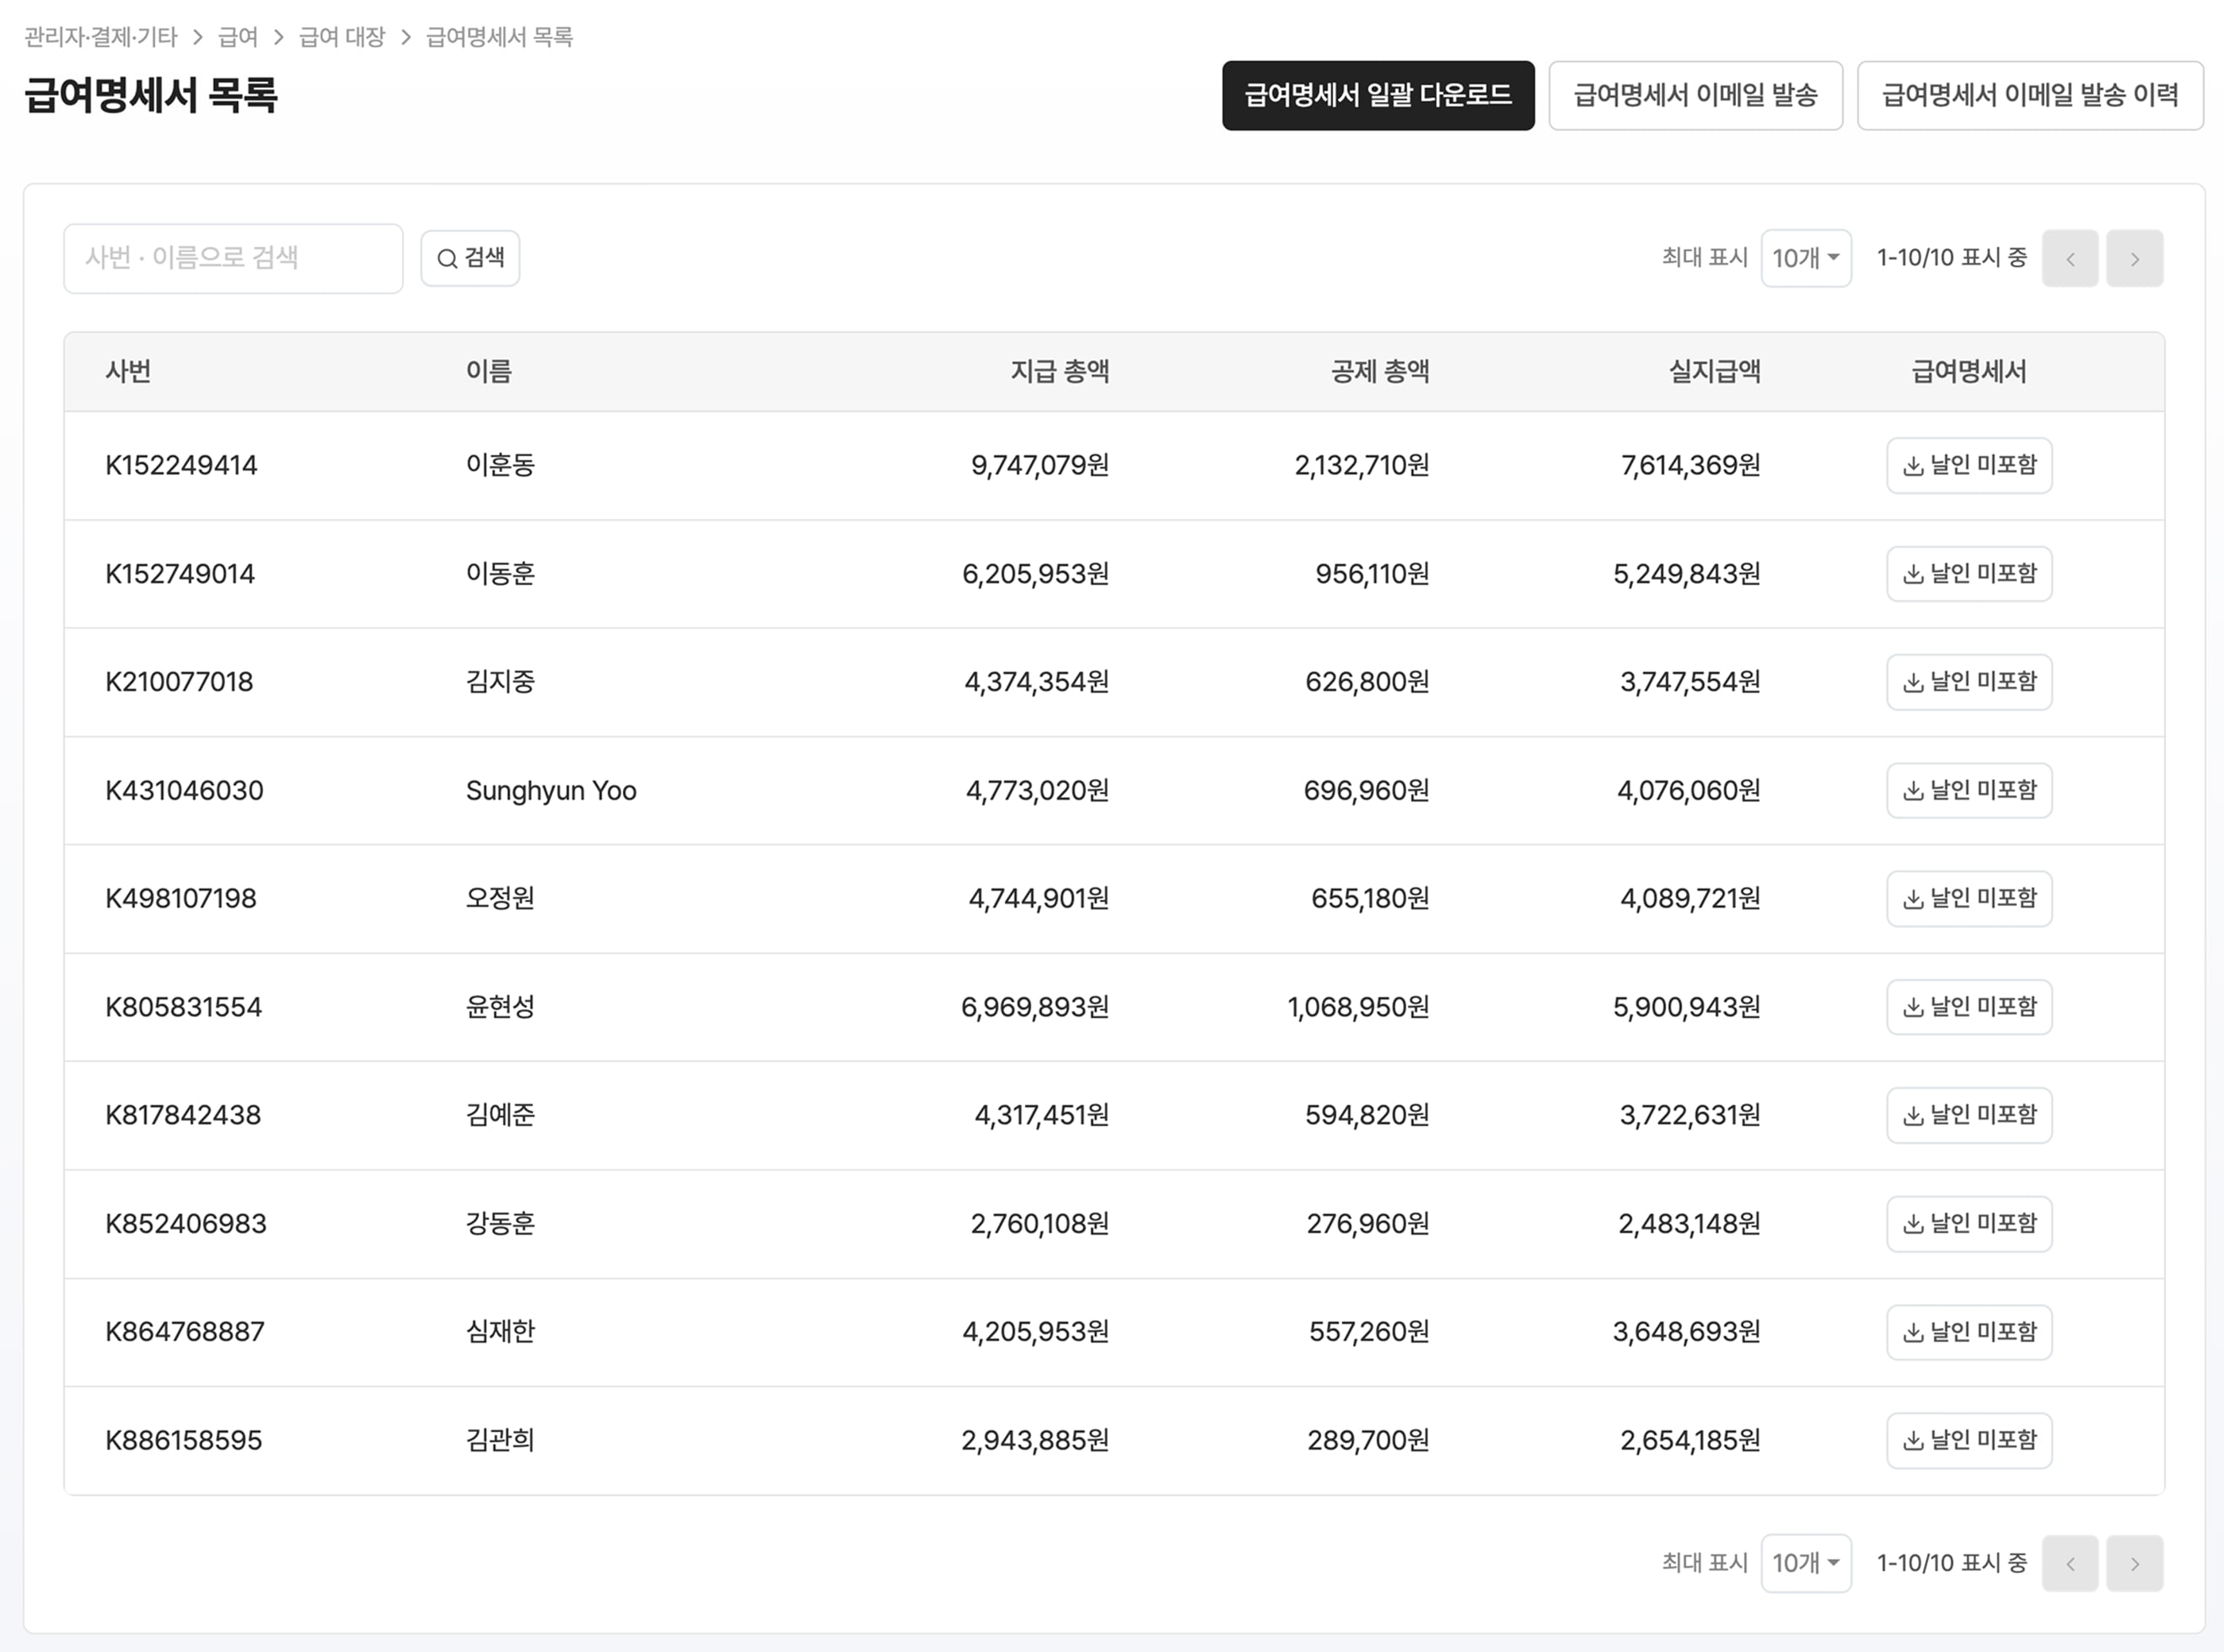Download Sunghyun Yoo's payslip without seal
This screenshot has height=1652, width=2224.
1968,790
